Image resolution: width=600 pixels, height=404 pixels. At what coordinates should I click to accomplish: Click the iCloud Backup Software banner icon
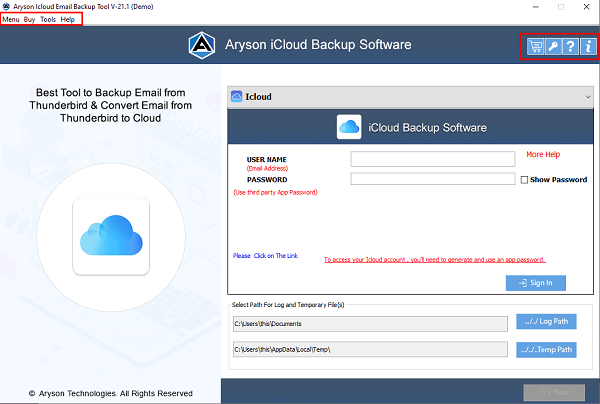pos(349,127)
